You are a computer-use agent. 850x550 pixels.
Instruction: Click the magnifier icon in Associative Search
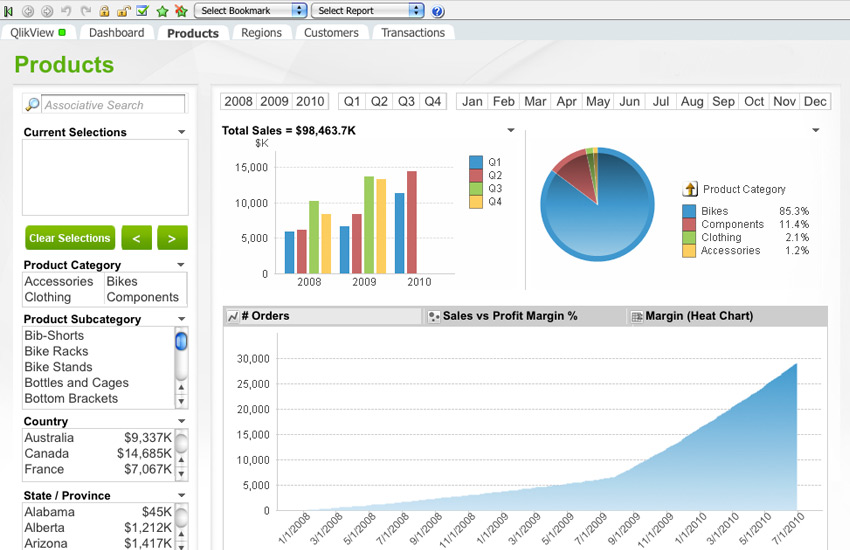pyautogui.click(x=32, y=105)
